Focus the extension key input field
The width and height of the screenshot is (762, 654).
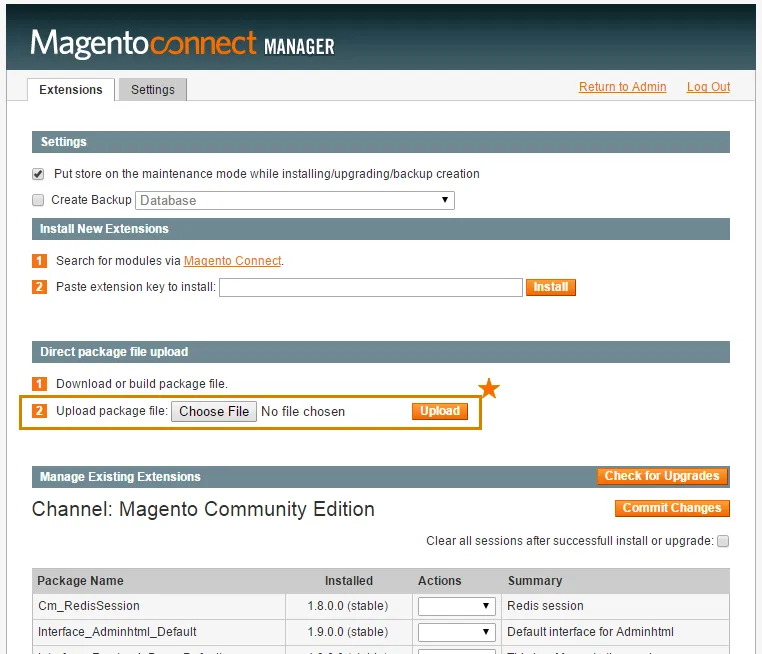[x=370, y=288]
